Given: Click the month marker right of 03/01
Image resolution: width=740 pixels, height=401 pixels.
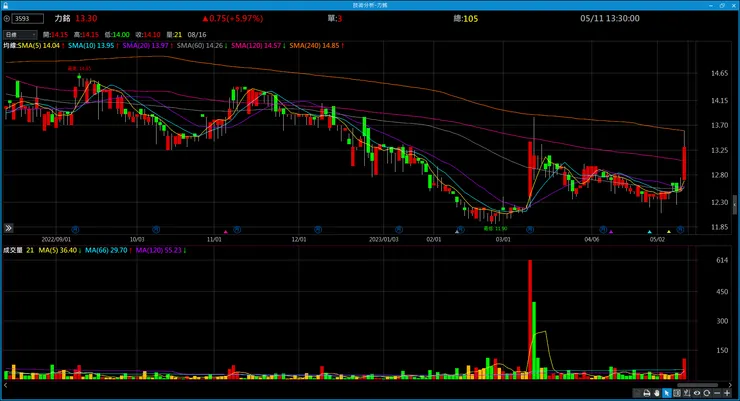Looking at the screenshot, I should click(530, 230).
